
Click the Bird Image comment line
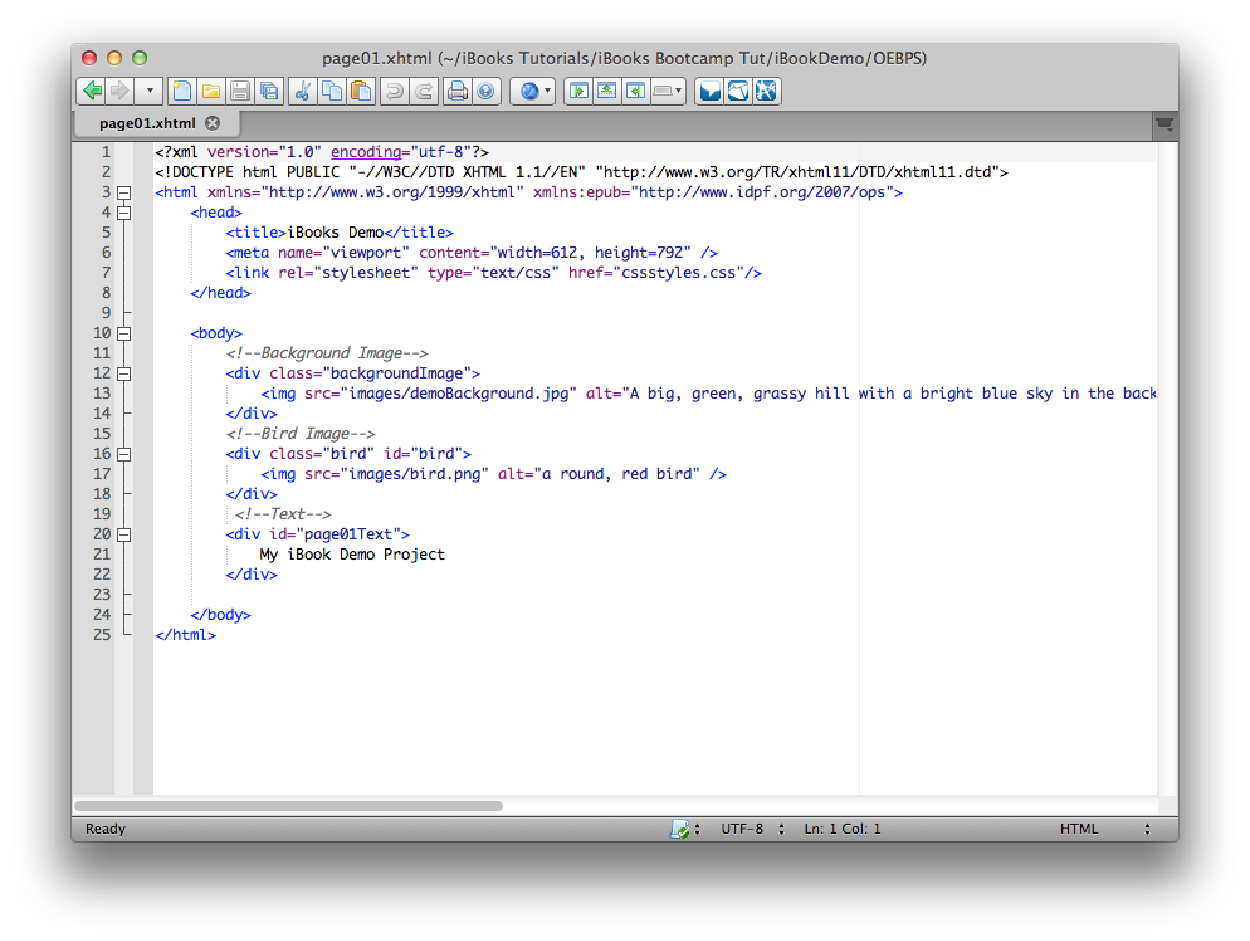[x=300, y=433]
